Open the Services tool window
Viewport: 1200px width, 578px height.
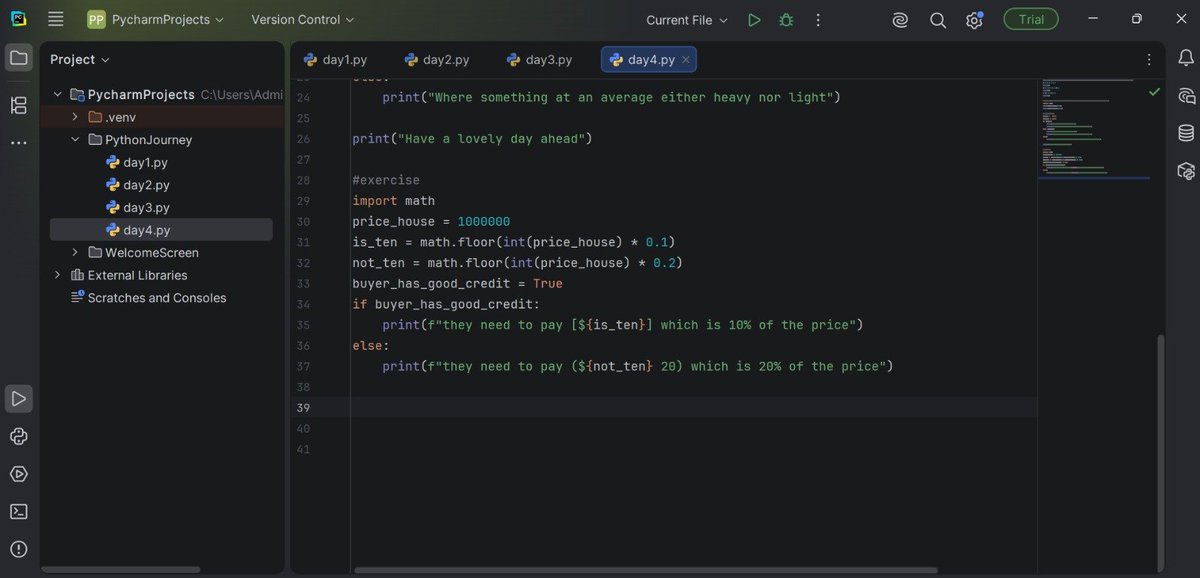click(18, 474)
